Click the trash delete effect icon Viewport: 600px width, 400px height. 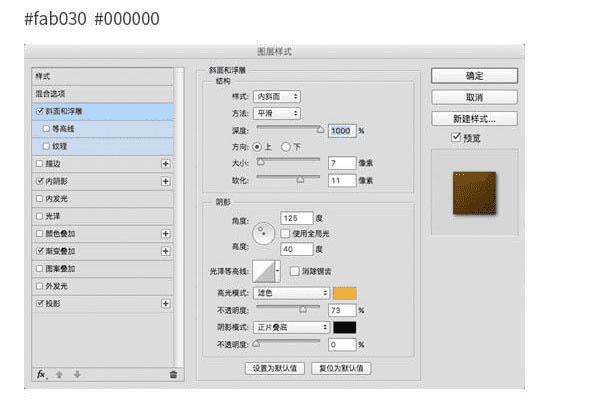click(173, 374)
